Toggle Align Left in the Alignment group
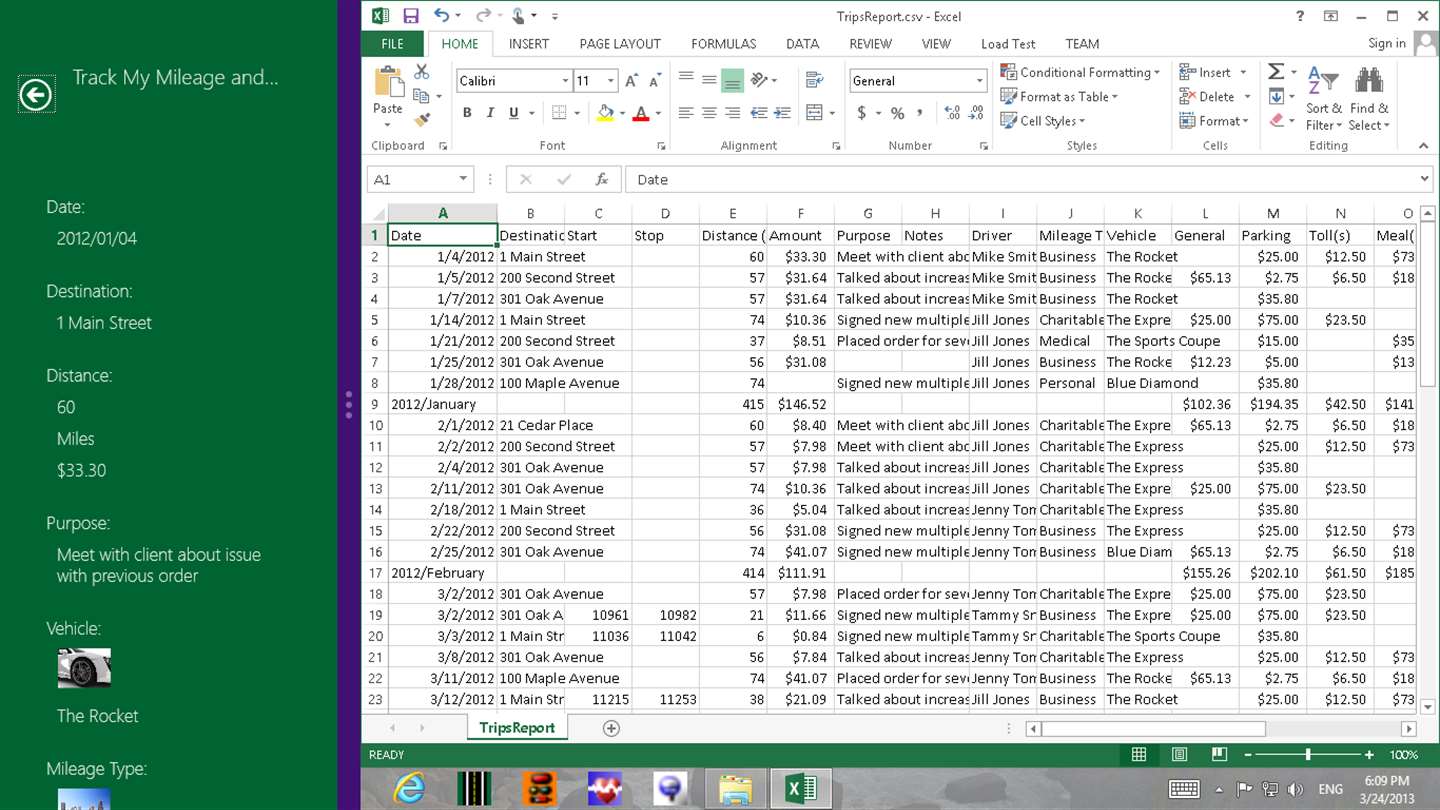Image resolution: width=1440 pixels, height=810 pixels. pos(685,113)
